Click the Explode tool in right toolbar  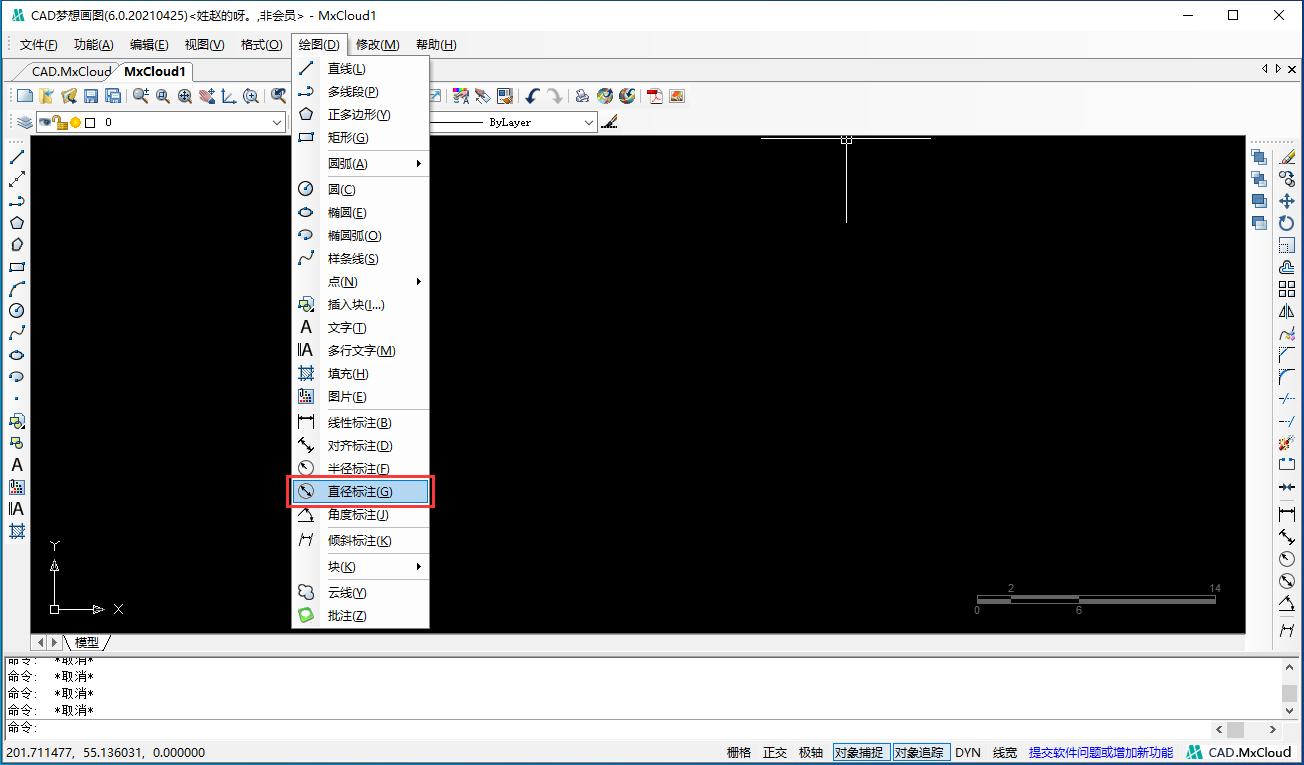click(1287, 443)
